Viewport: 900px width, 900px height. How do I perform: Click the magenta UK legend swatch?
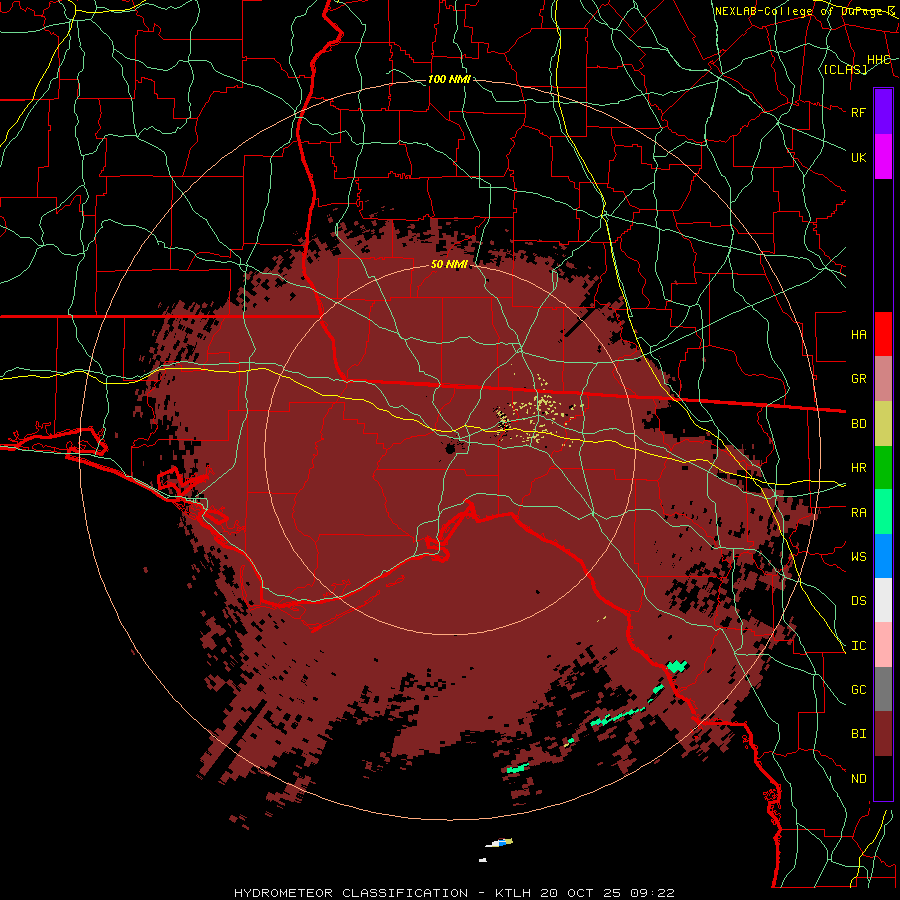[883, 157]
